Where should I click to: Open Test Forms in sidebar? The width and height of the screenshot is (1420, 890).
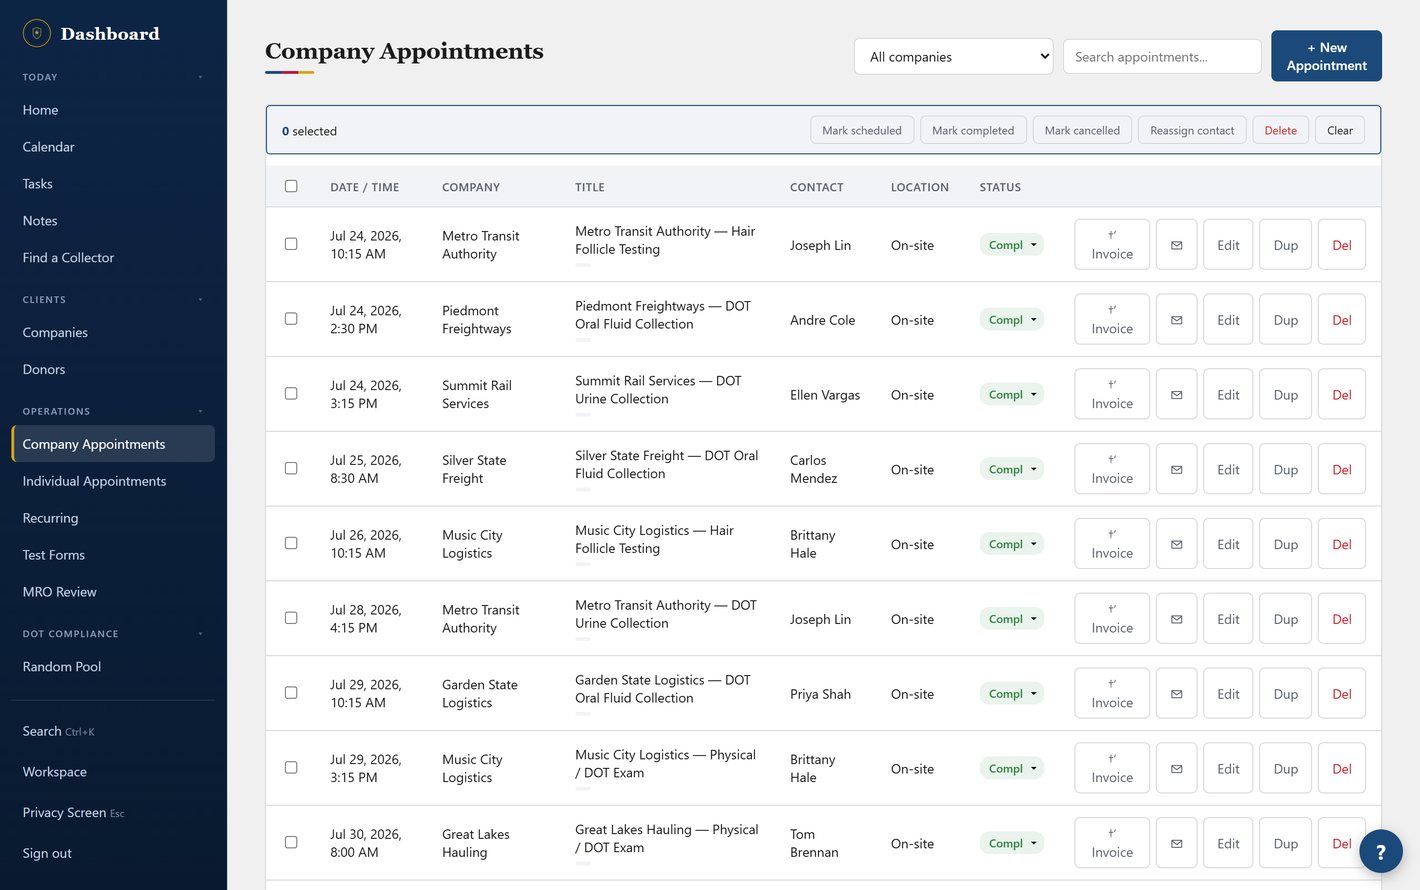pos(113,555)
